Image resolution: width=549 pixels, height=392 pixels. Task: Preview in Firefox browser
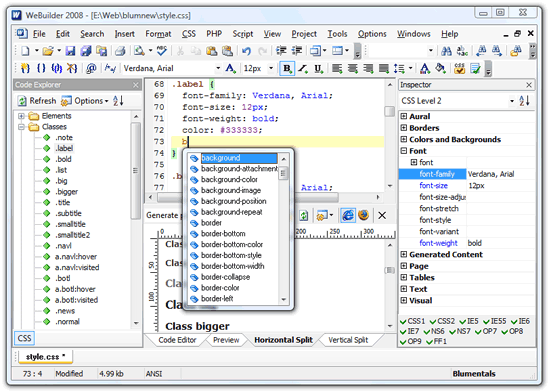click(x=364, y=215)
